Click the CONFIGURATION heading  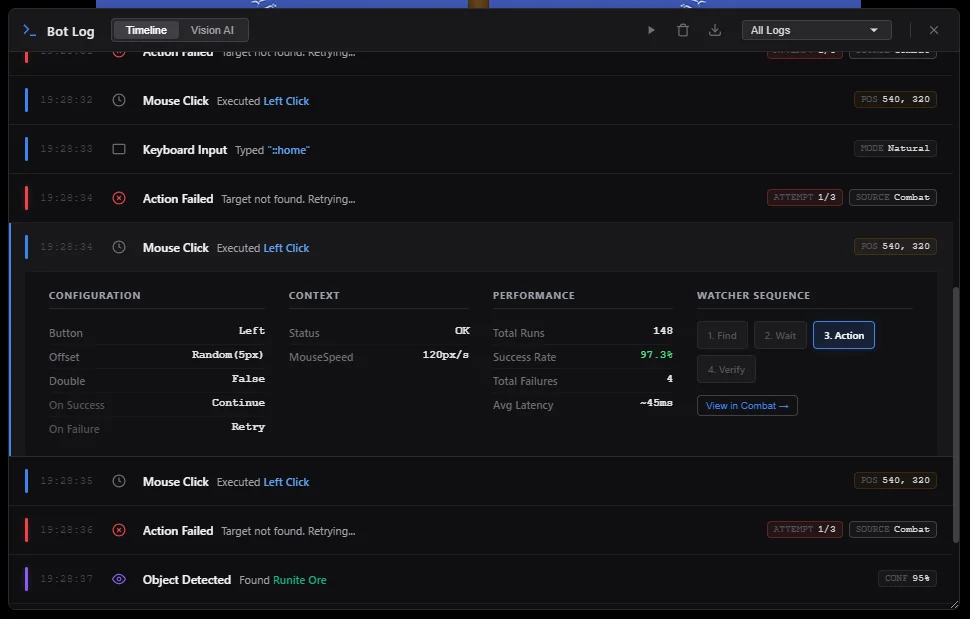point(95,296)
